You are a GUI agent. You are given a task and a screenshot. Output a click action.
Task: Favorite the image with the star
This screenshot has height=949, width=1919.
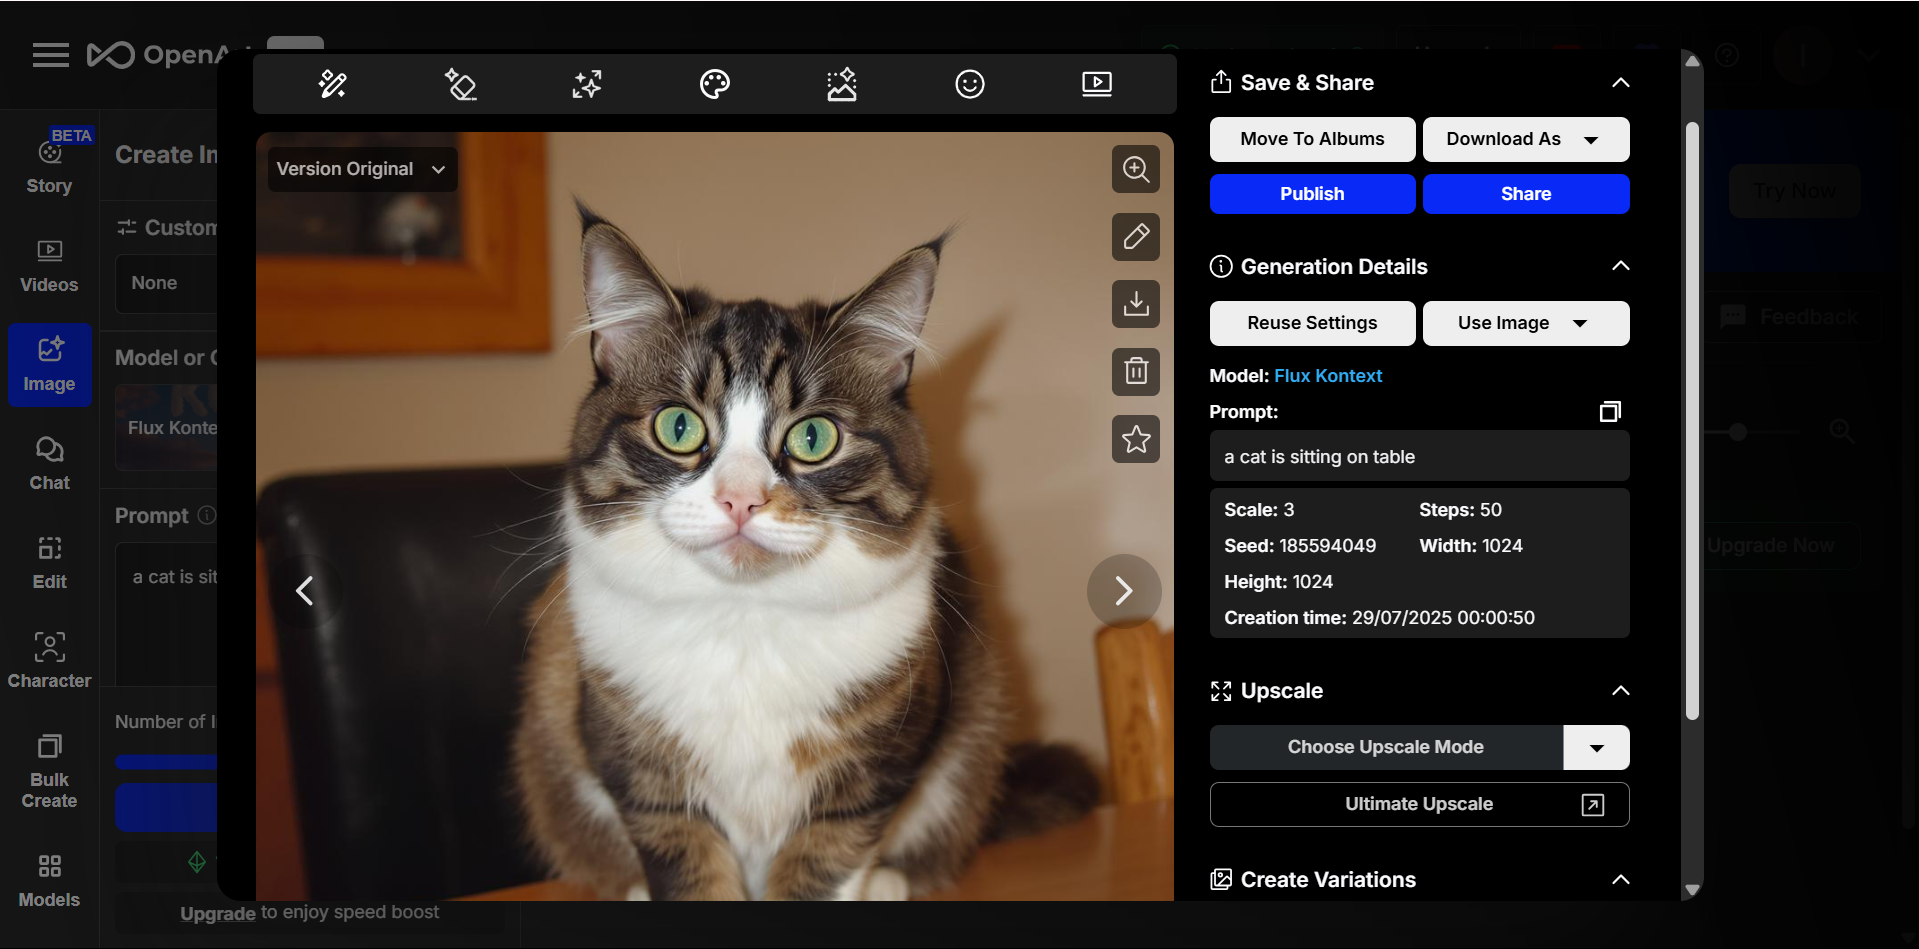1135,439
